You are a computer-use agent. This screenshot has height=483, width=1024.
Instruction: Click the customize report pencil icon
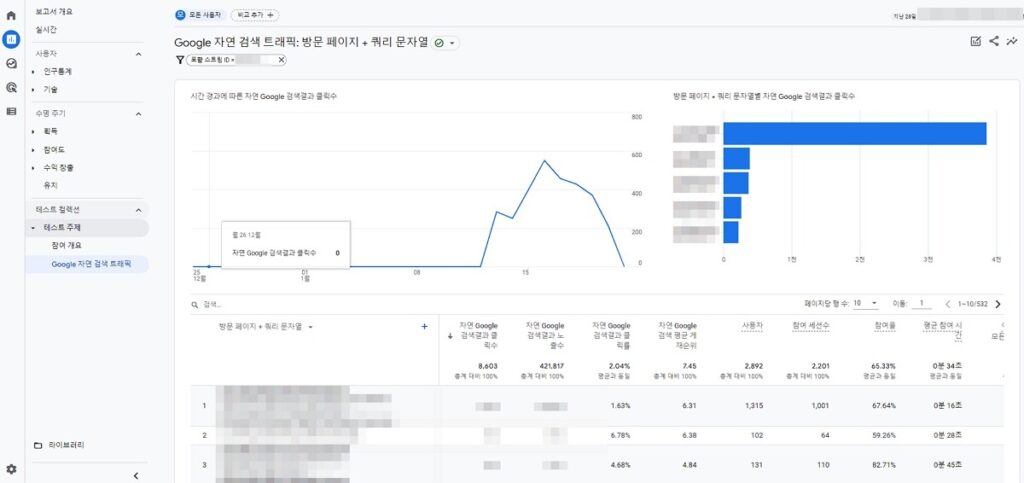tap(976, 41)
